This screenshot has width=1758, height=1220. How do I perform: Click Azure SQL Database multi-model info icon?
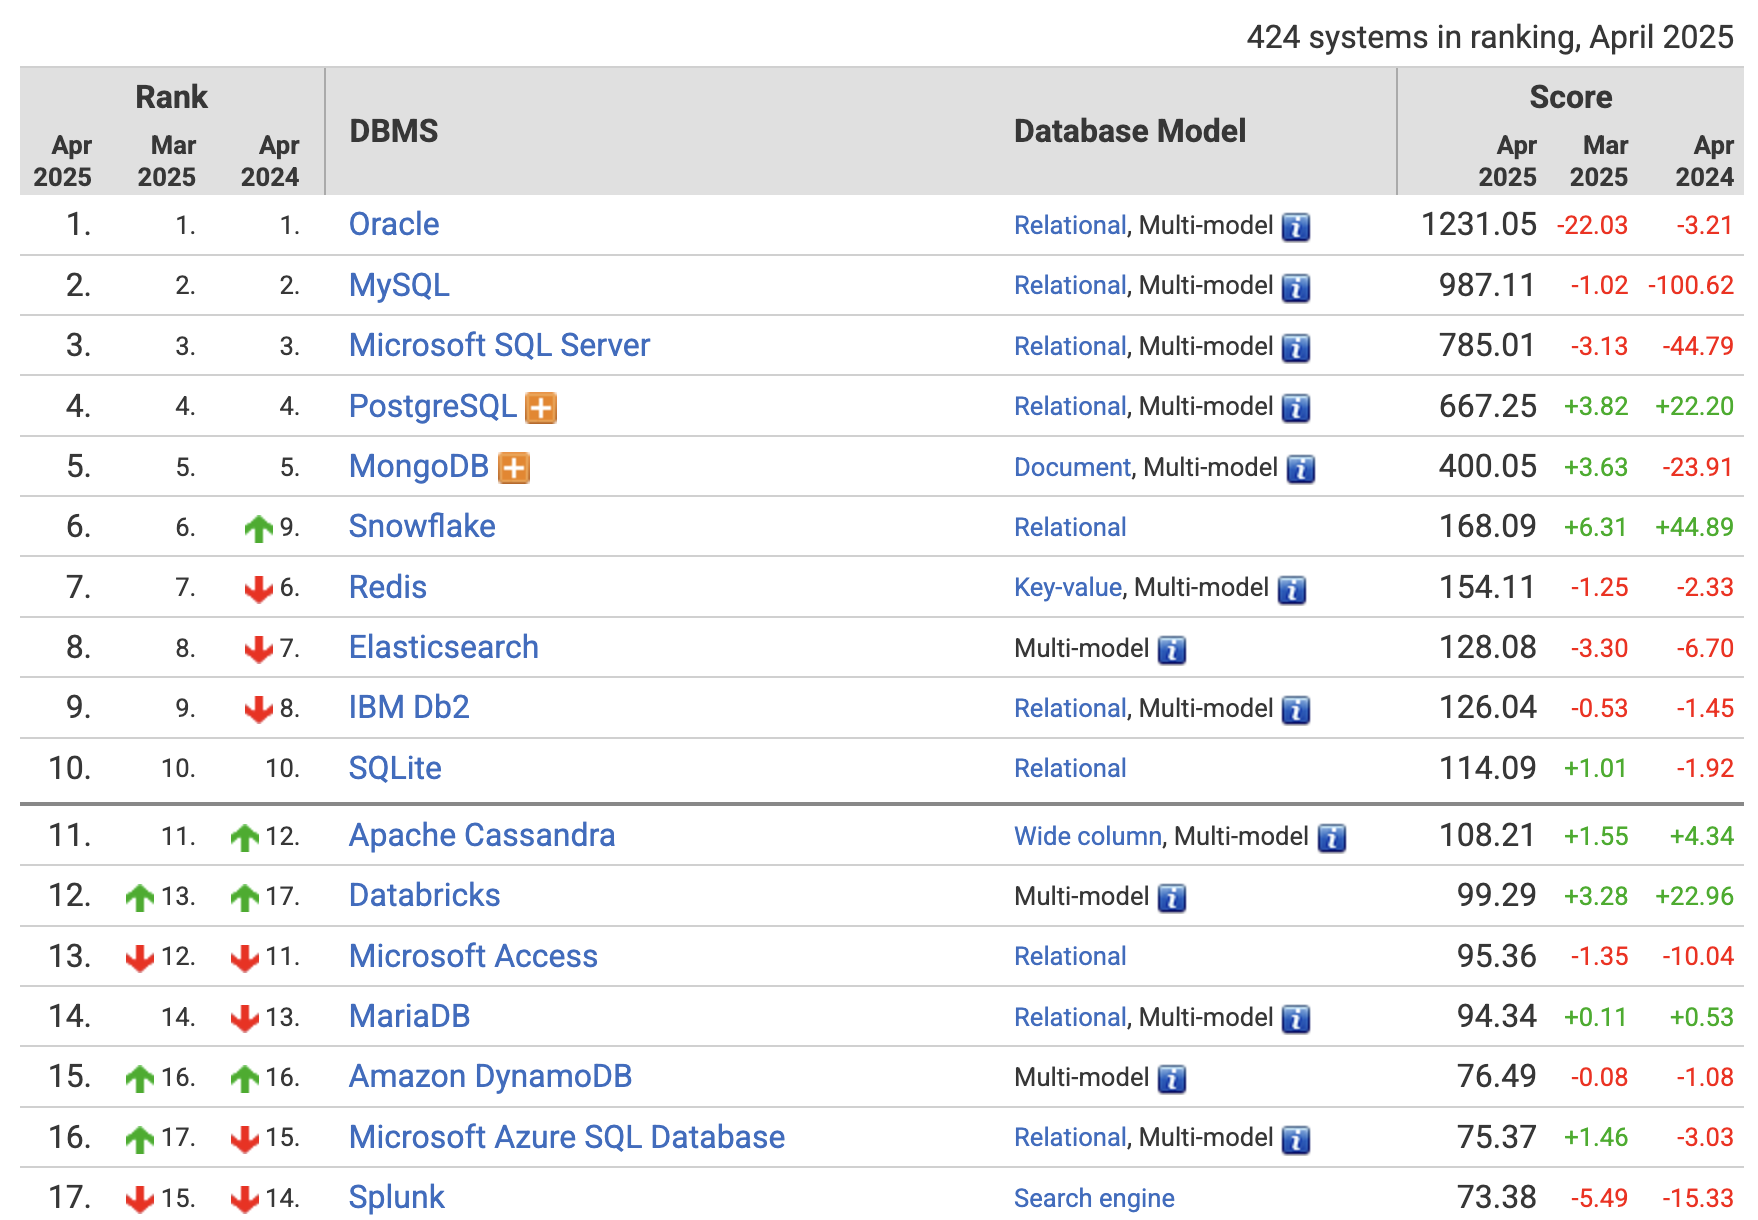(x=1296, y=1139)
